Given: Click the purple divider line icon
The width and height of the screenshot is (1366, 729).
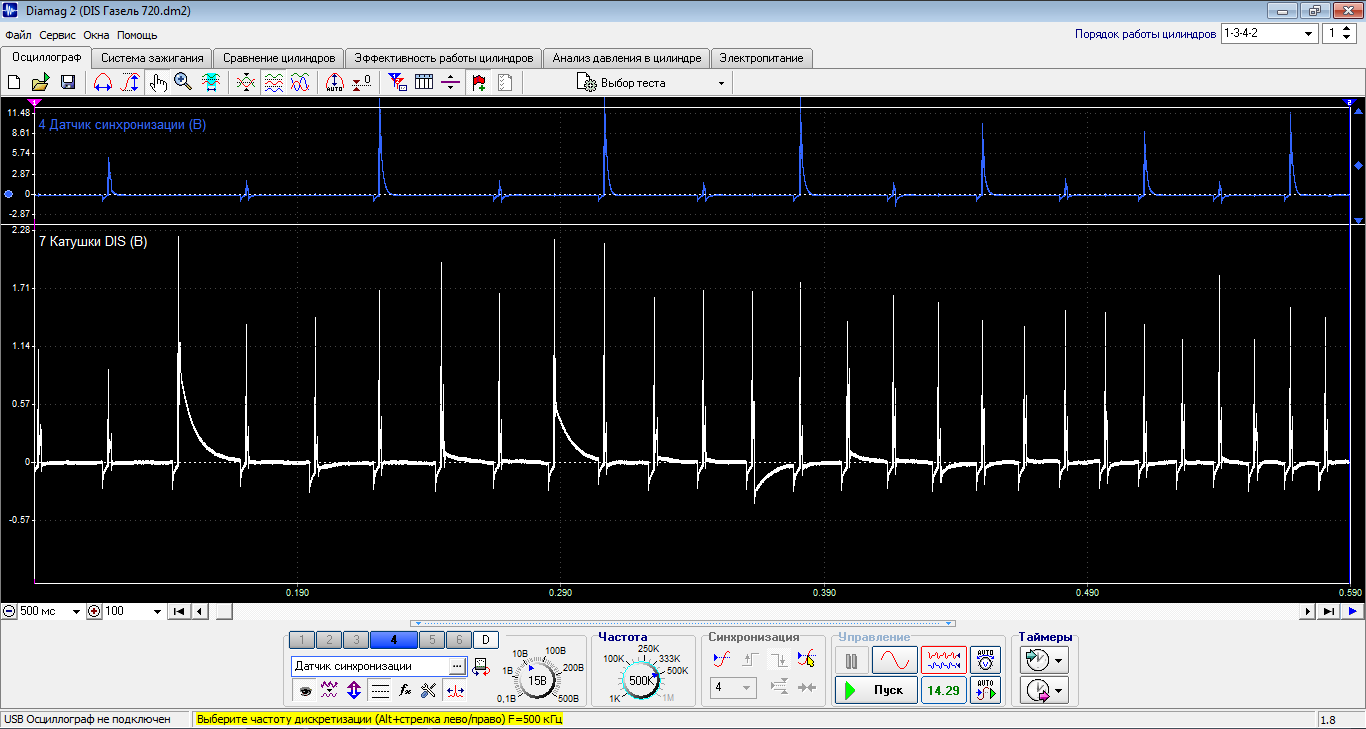Looking at the screenshot, I should tap(450, 83).
